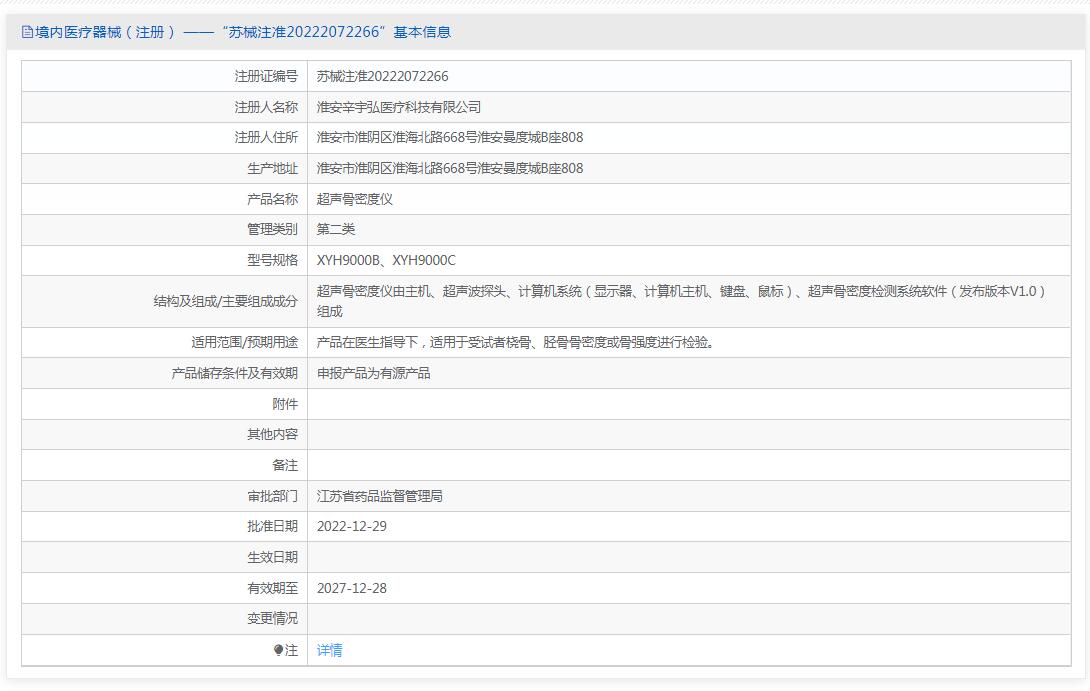Click the 注册人住所 address value

[x=449, y=137]
